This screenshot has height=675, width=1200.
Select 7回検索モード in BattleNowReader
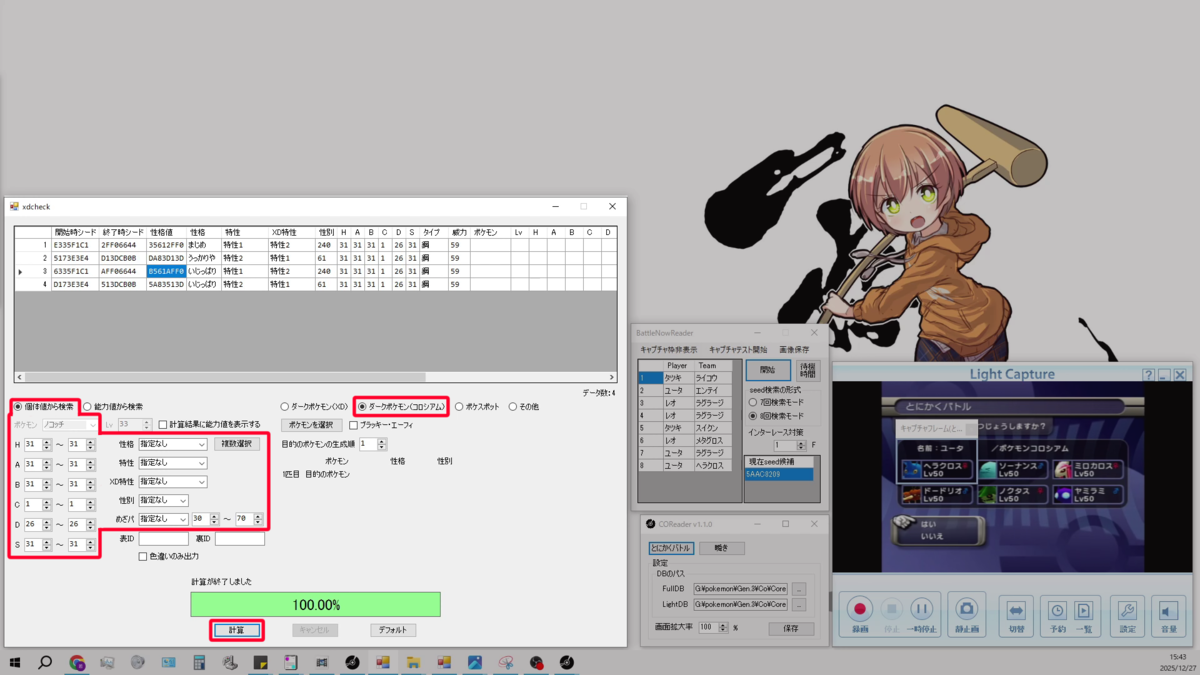776,402
